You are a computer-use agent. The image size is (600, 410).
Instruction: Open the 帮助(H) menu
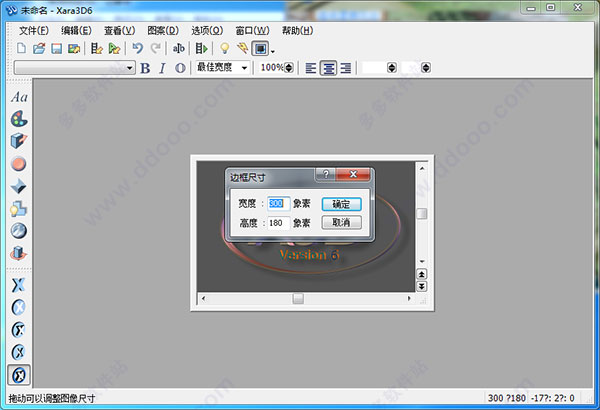[x=297, y=31]
